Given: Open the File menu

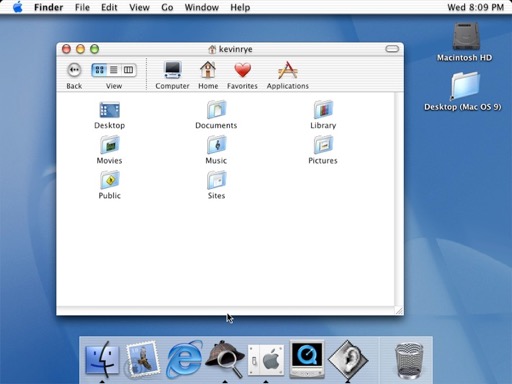Looking at the screenshot, I should [x=82, y=7].
